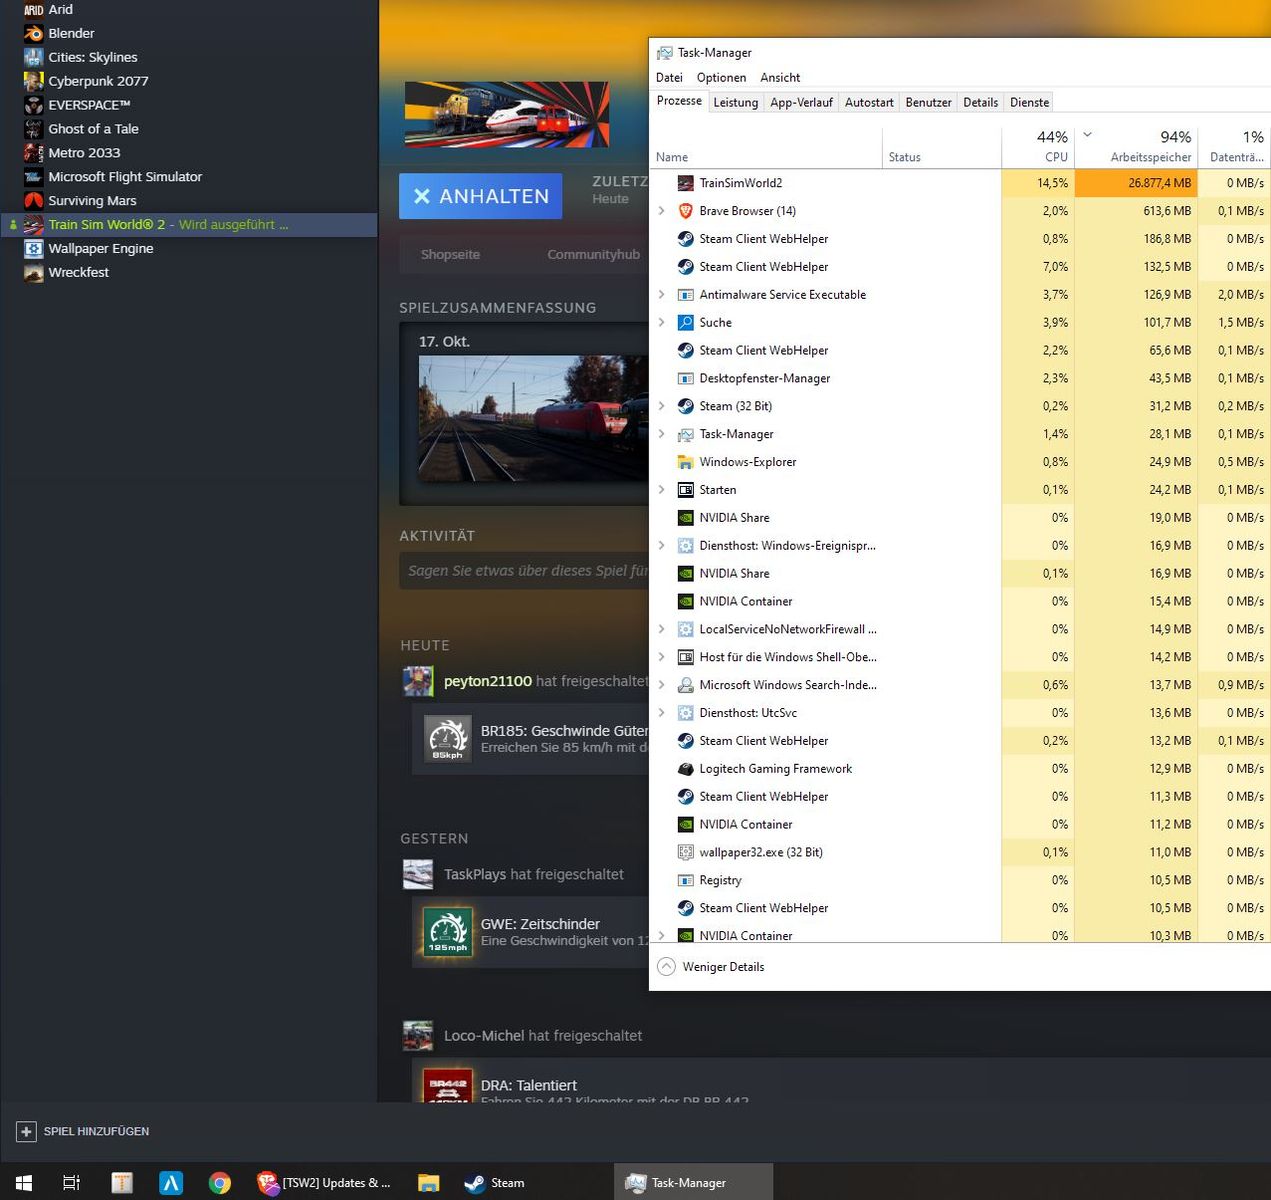
Task: Select the EVERSPACE game icon
Action: [x=34, y=105]
